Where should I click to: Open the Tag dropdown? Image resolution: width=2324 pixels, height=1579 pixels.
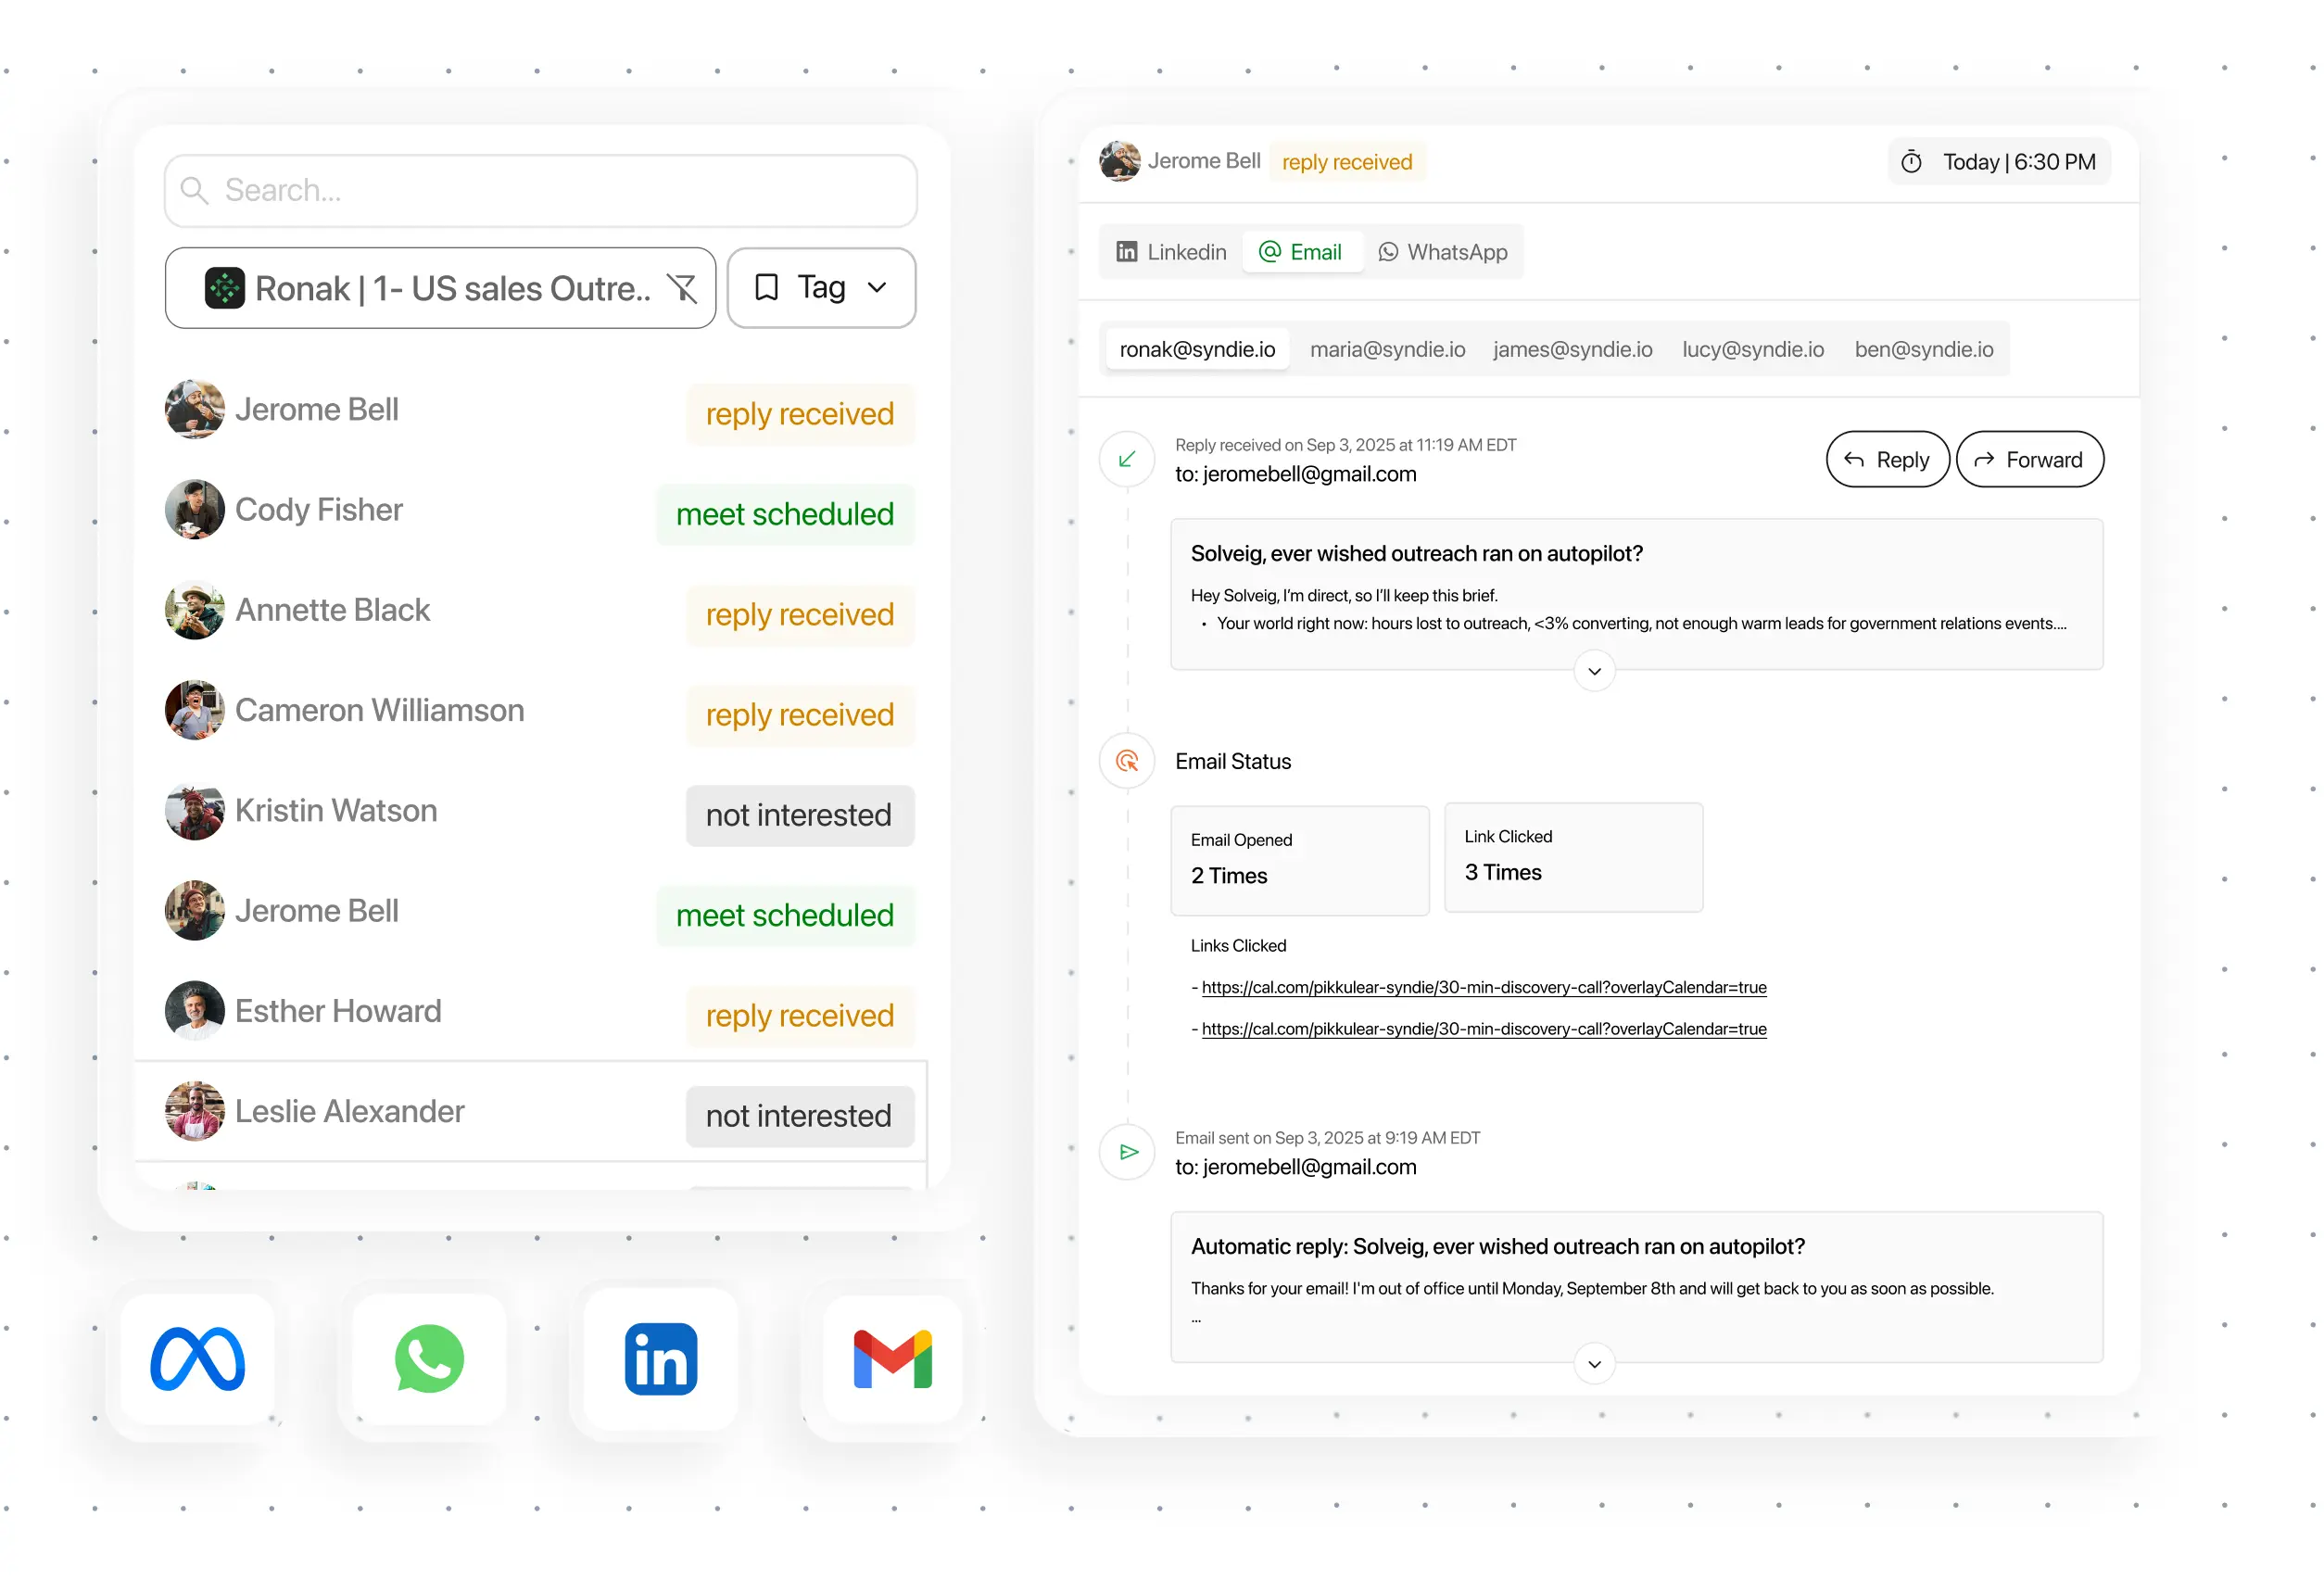point(821,288)
